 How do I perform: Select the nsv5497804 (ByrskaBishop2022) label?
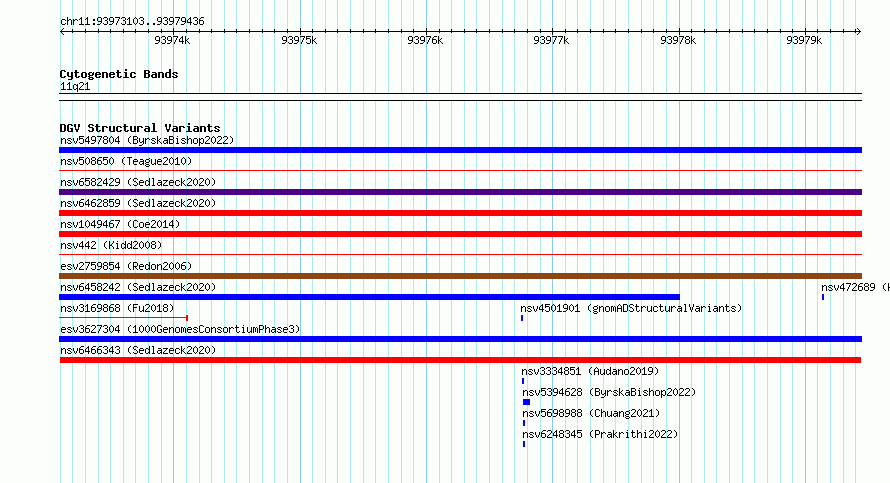point(147,140)
